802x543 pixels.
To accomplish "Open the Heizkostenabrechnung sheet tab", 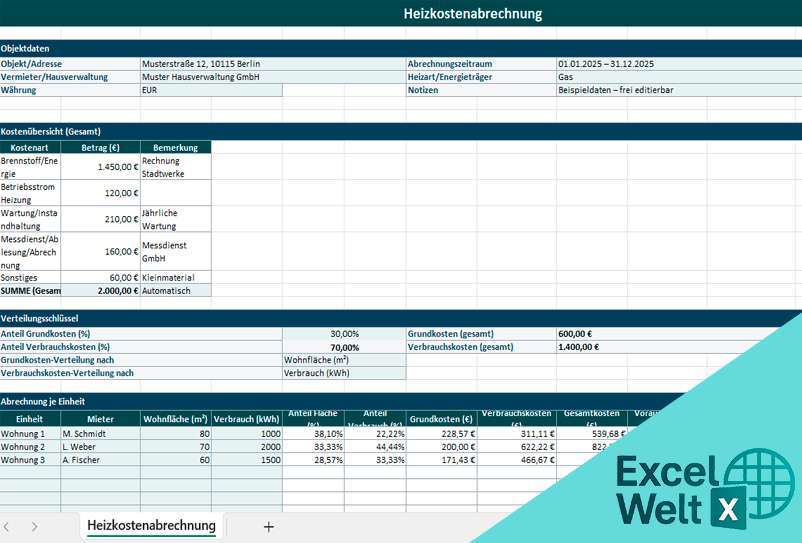I will (151, 526).
